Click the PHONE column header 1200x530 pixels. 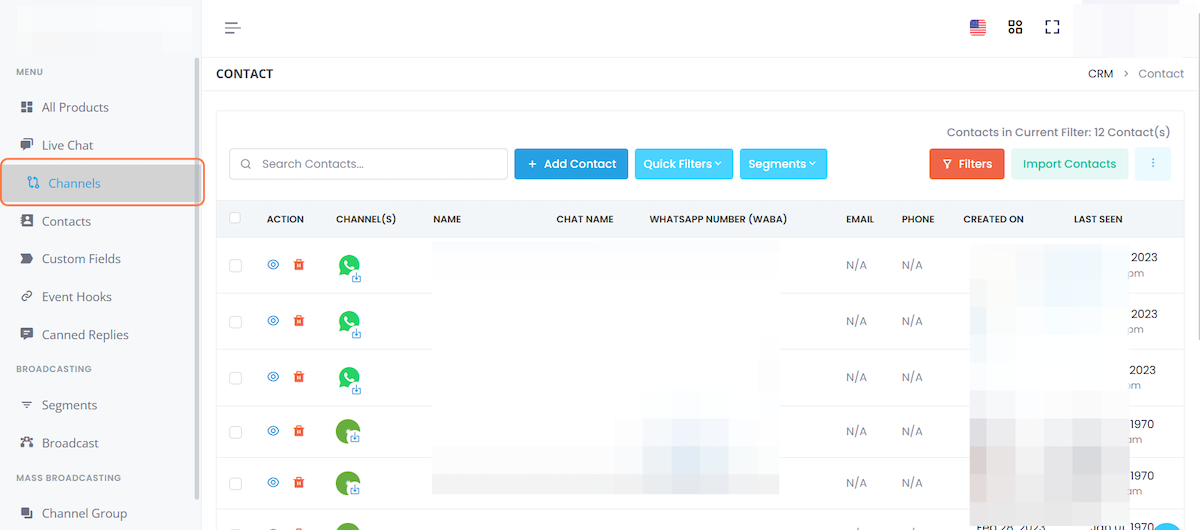pos(918,219)
